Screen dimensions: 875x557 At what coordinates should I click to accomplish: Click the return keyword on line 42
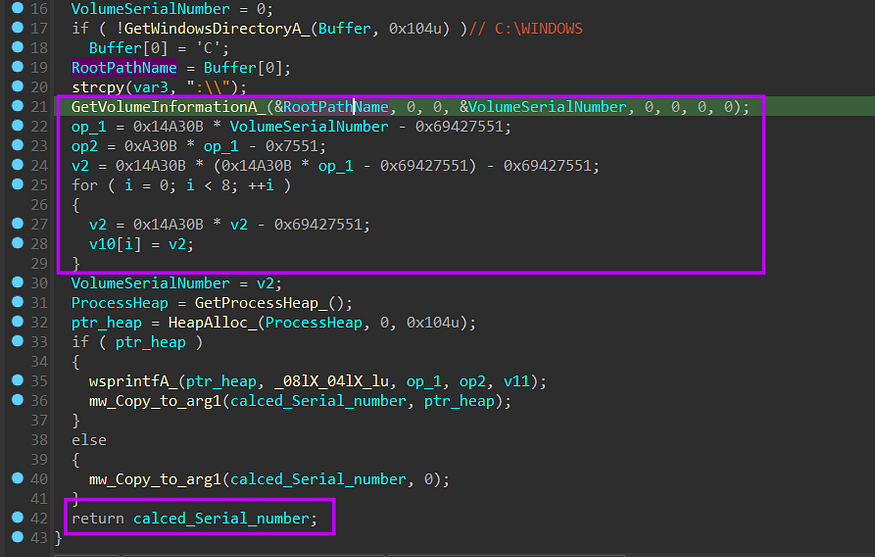coord(98,518)
